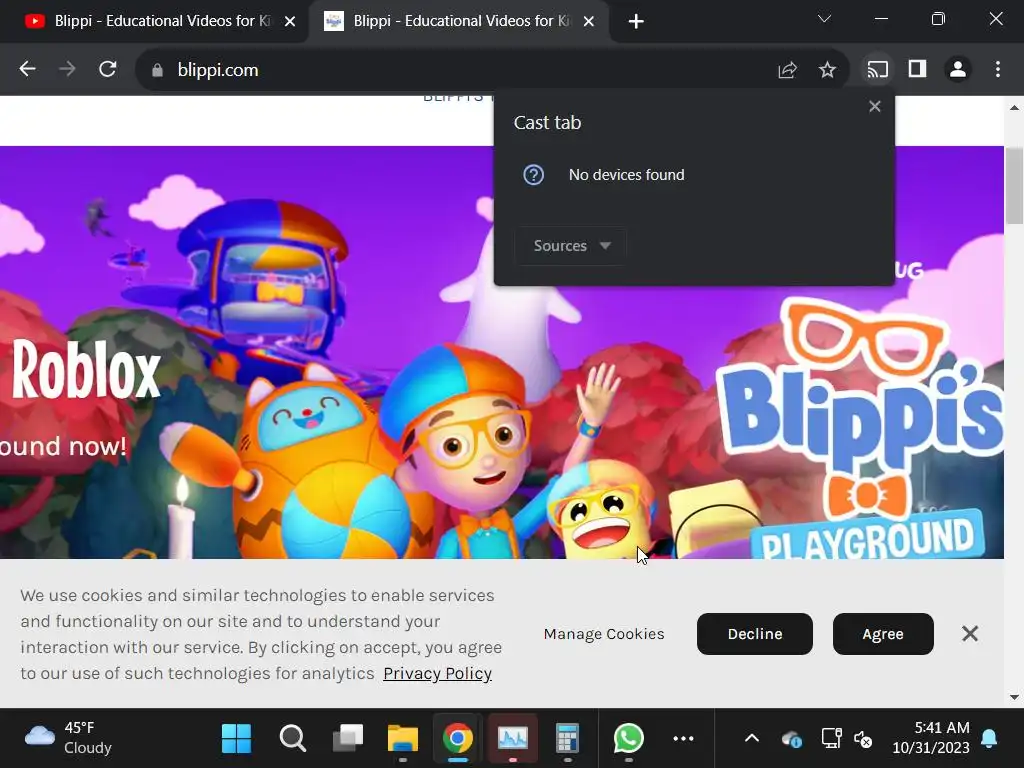Show more taskbar apps via the ellipsis
This screenshot has height=768, width=1024.
click(x=683, y=739)
